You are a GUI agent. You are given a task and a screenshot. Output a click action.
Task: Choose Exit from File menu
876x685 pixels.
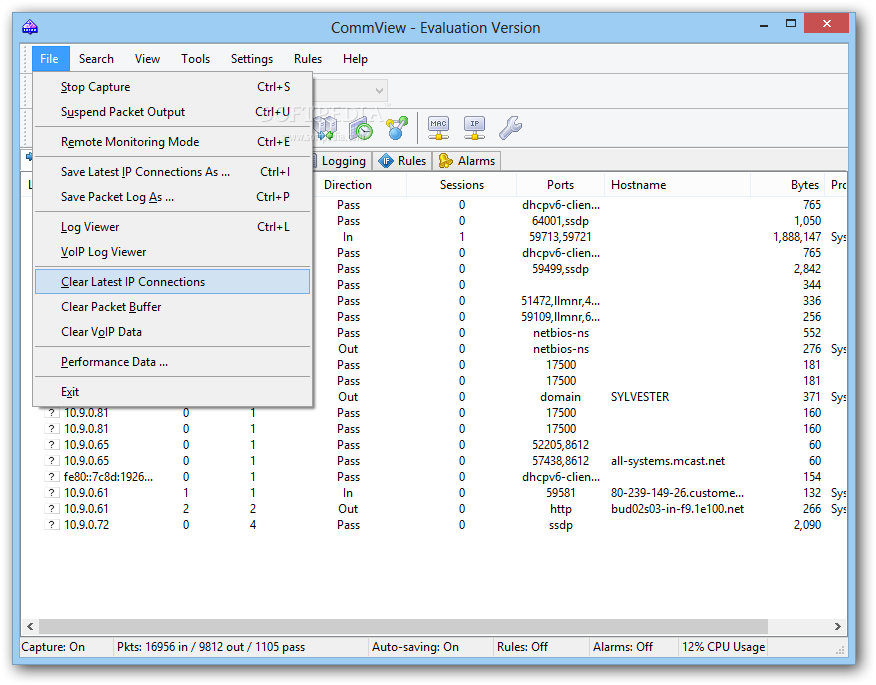(172, 392)
